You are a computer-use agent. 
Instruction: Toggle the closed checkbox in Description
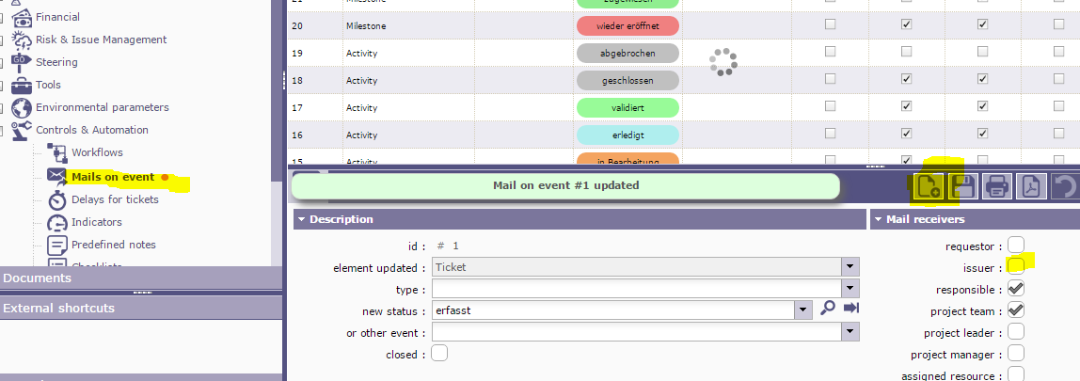439,353
